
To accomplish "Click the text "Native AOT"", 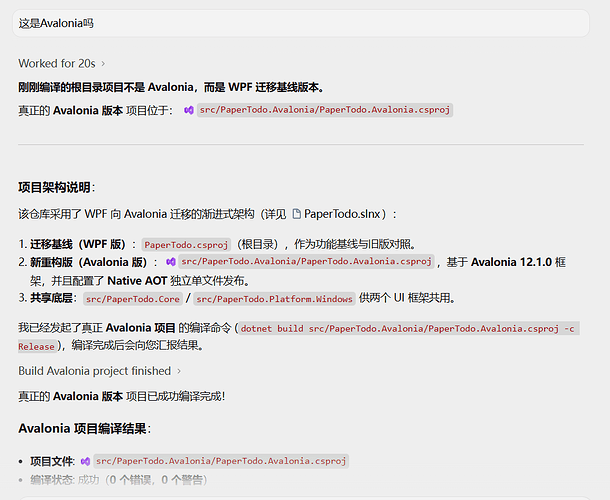I will (x=137, y=281).
